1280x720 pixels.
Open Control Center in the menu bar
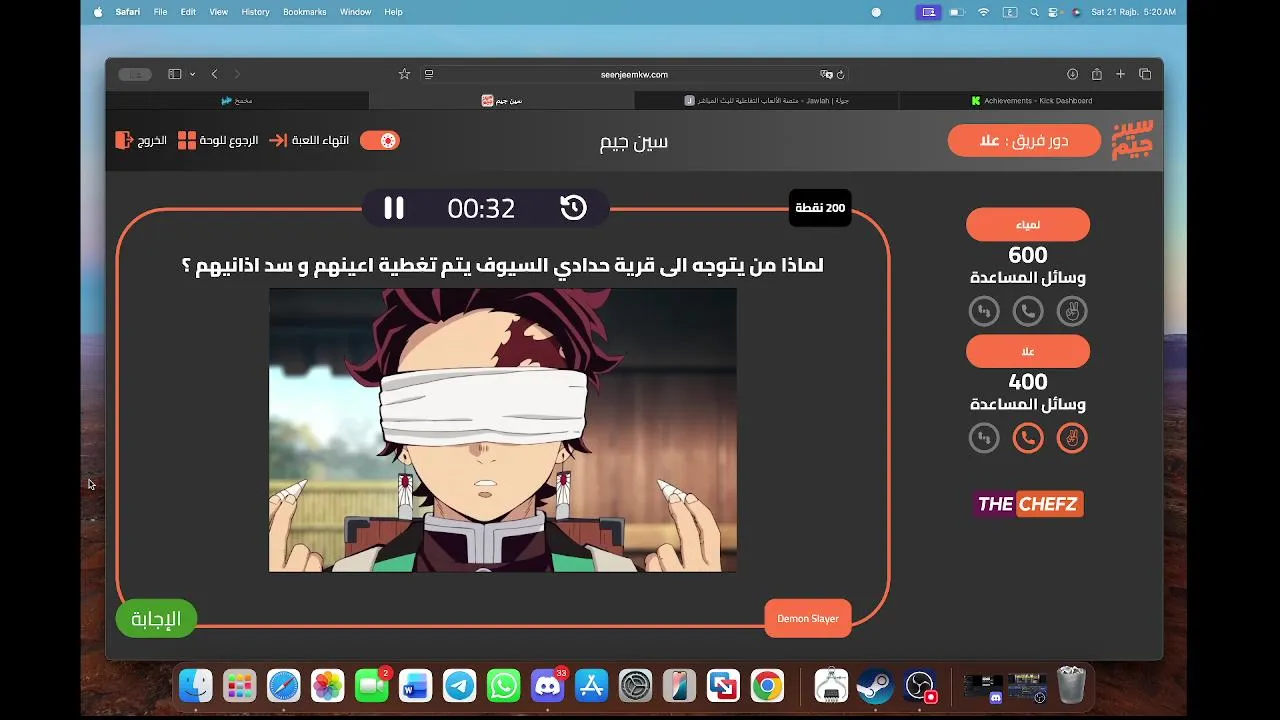(x=1054, y=12)
